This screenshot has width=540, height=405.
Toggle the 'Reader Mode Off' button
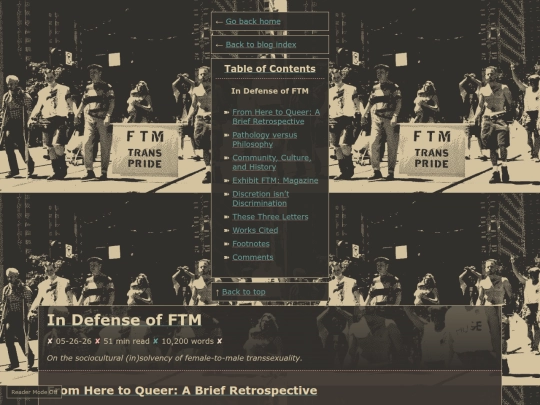pyautogui.click(x=34, y=392)
